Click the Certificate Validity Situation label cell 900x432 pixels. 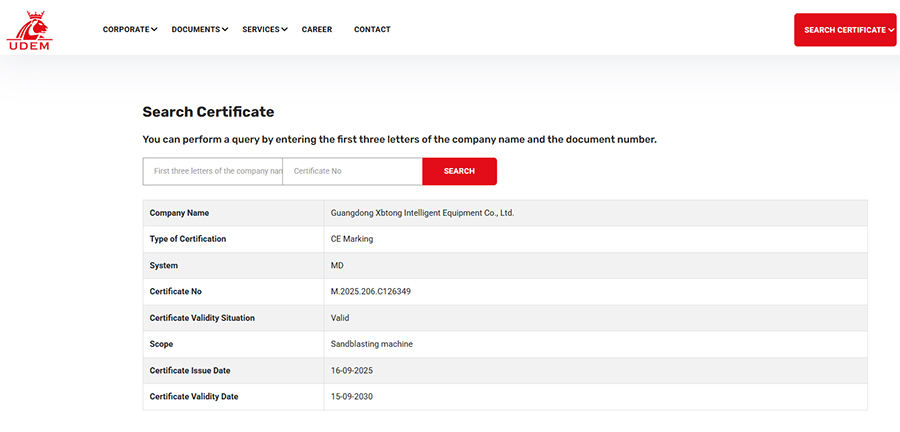[202, 318]
